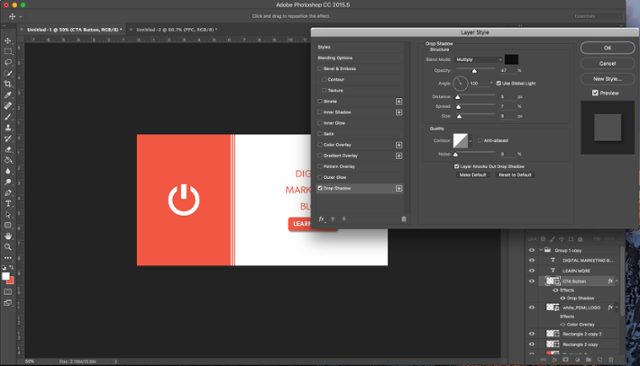Hide the LEARN MORE text layer
This screenshot has height=366, width=640.
coord(532,271)
